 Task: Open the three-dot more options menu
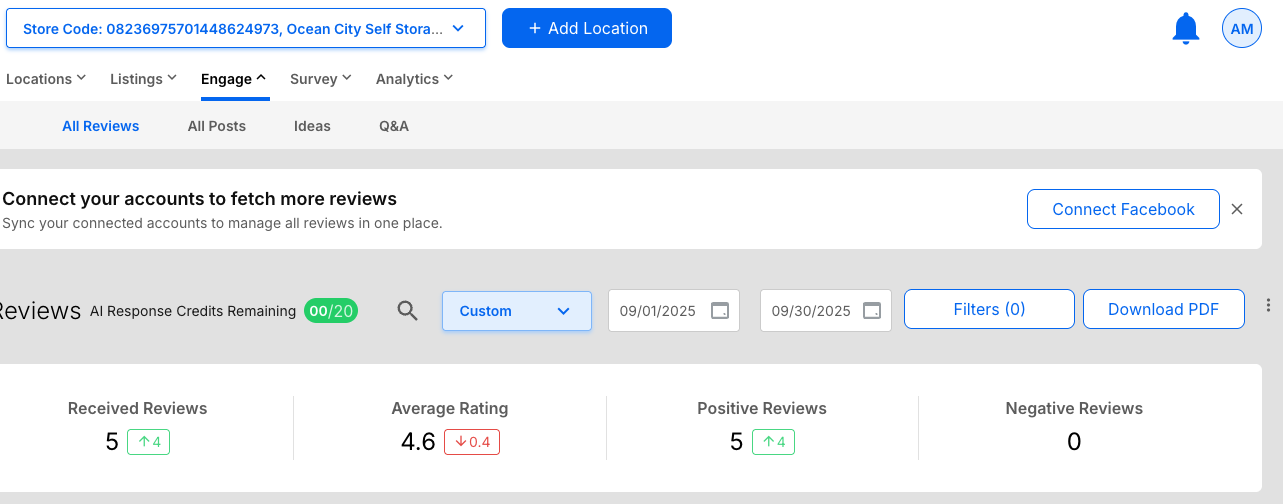click(1268, 305)
